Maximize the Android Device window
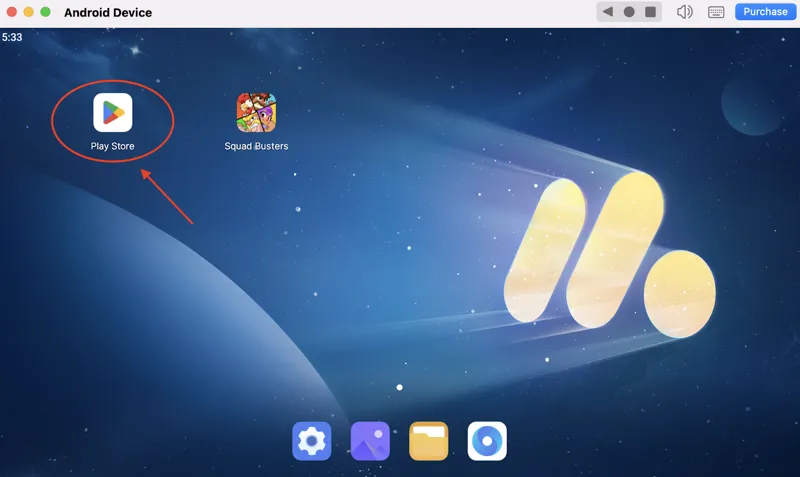The height and width of the screenshot is (477, 800). 45,12
